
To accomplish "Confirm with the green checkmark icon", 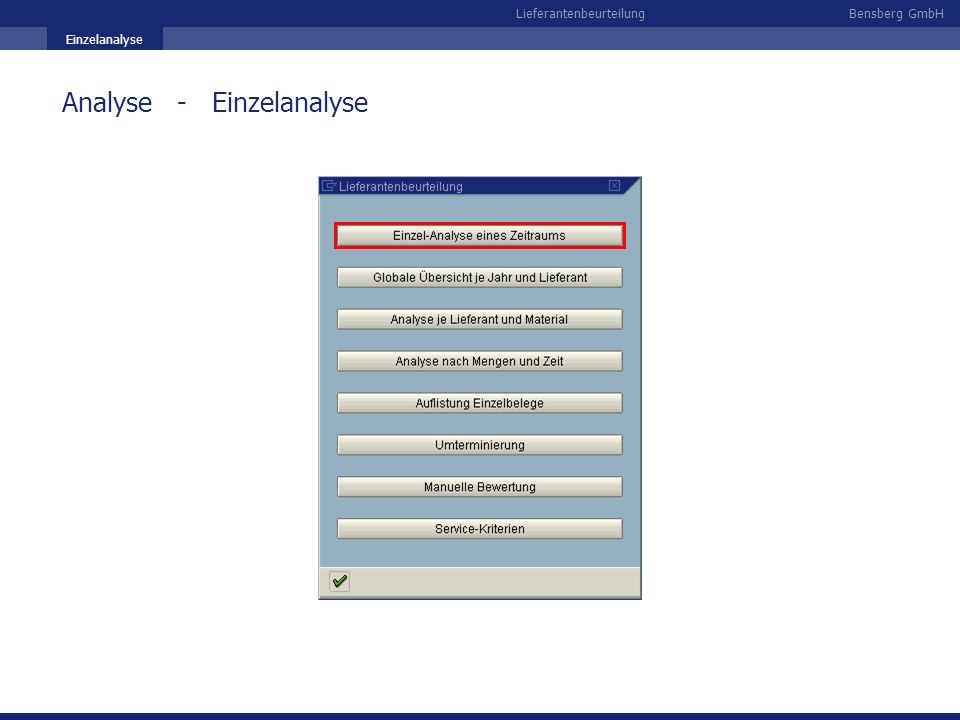I will [x=339, y=581].
